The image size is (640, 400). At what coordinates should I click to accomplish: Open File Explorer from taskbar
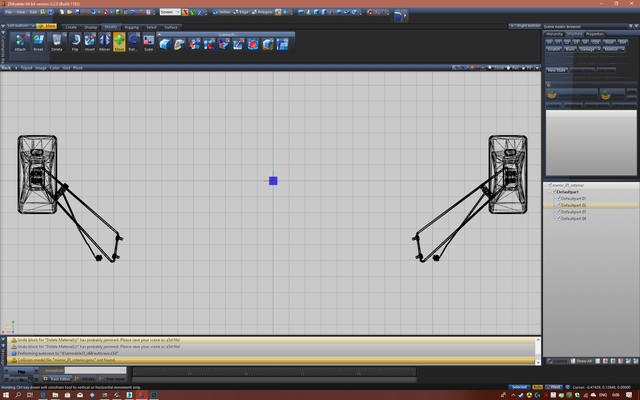tap(55, 395)
